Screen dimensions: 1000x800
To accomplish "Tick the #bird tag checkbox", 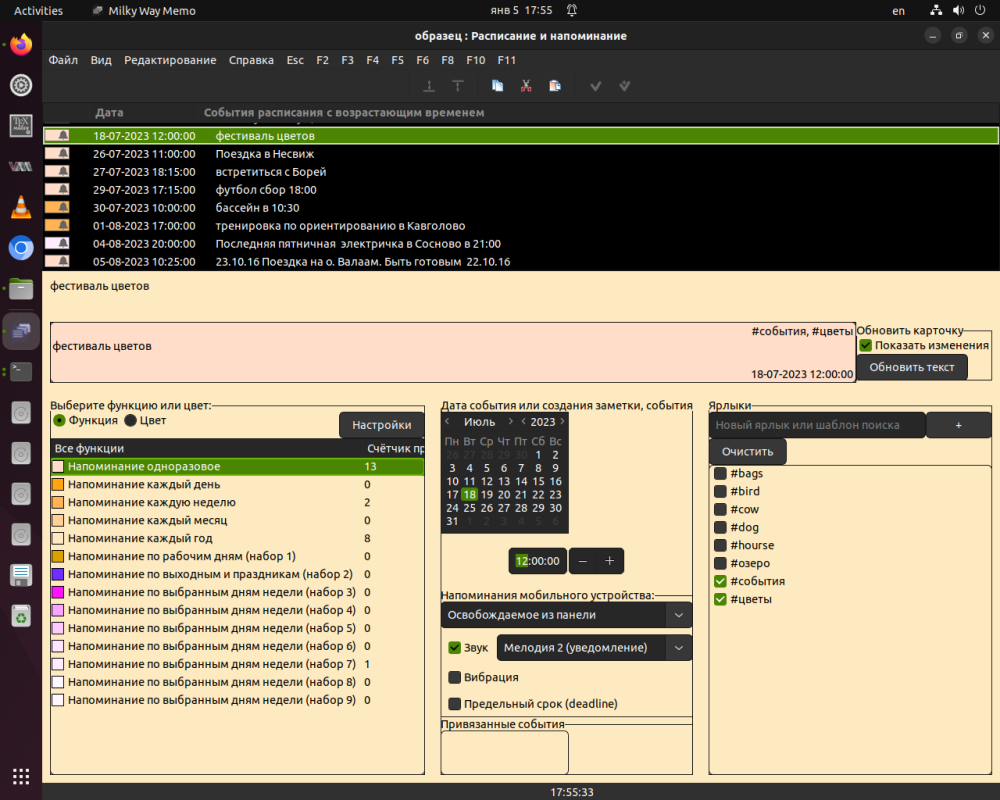I will [720, 491].
